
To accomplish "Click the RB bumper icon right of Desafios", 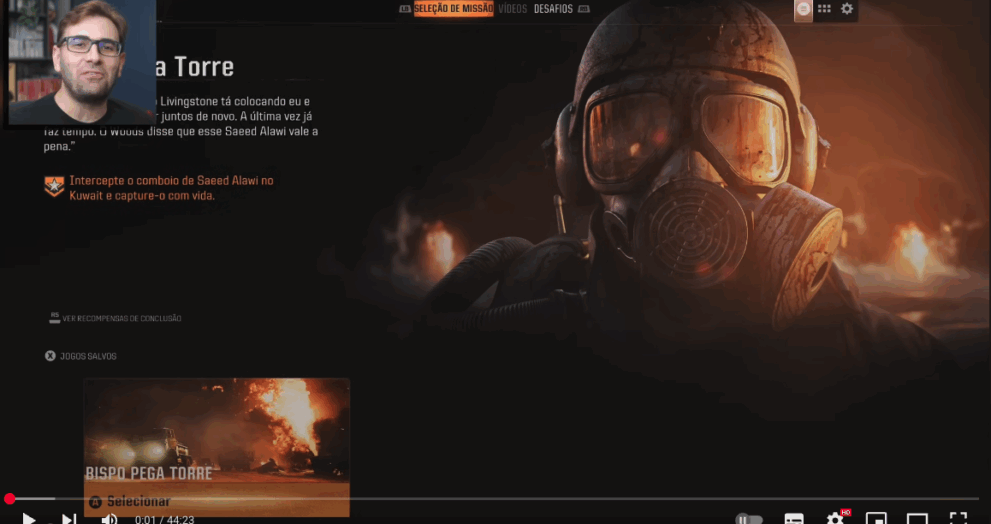I will click(x=584, y=9).
